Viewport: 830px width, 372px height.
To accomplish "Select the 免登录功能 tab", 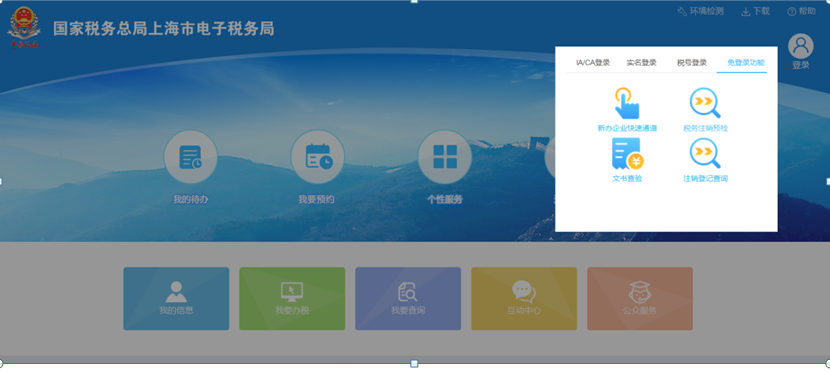I will (745, 62).
